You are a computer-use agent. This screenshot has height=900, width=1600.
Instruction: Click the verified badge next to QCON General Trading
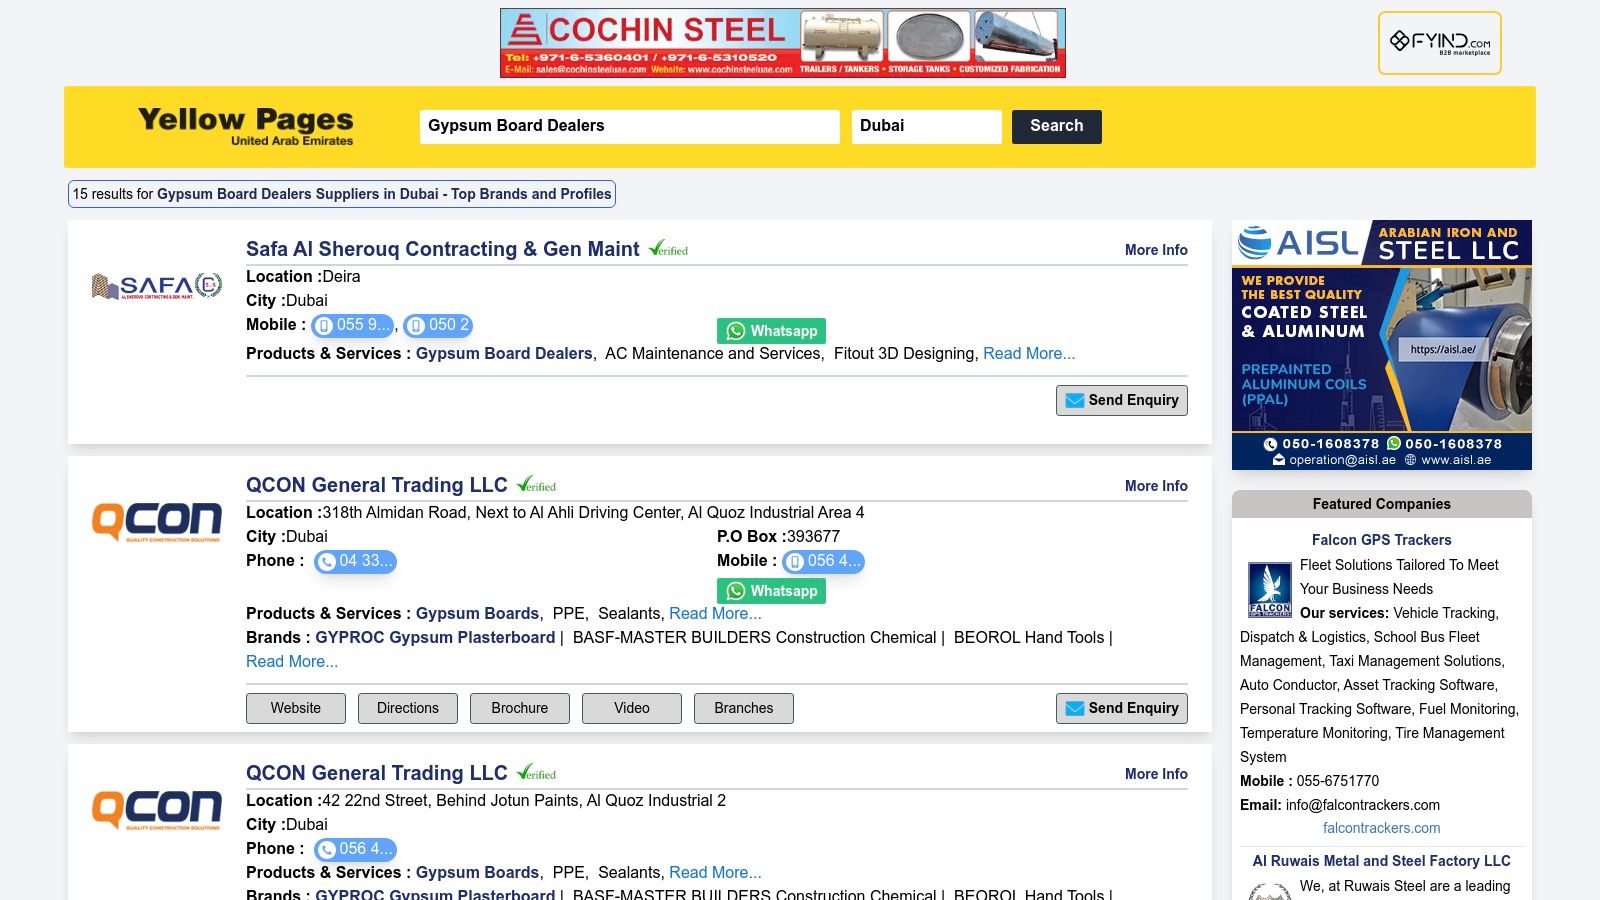[538, 485]
